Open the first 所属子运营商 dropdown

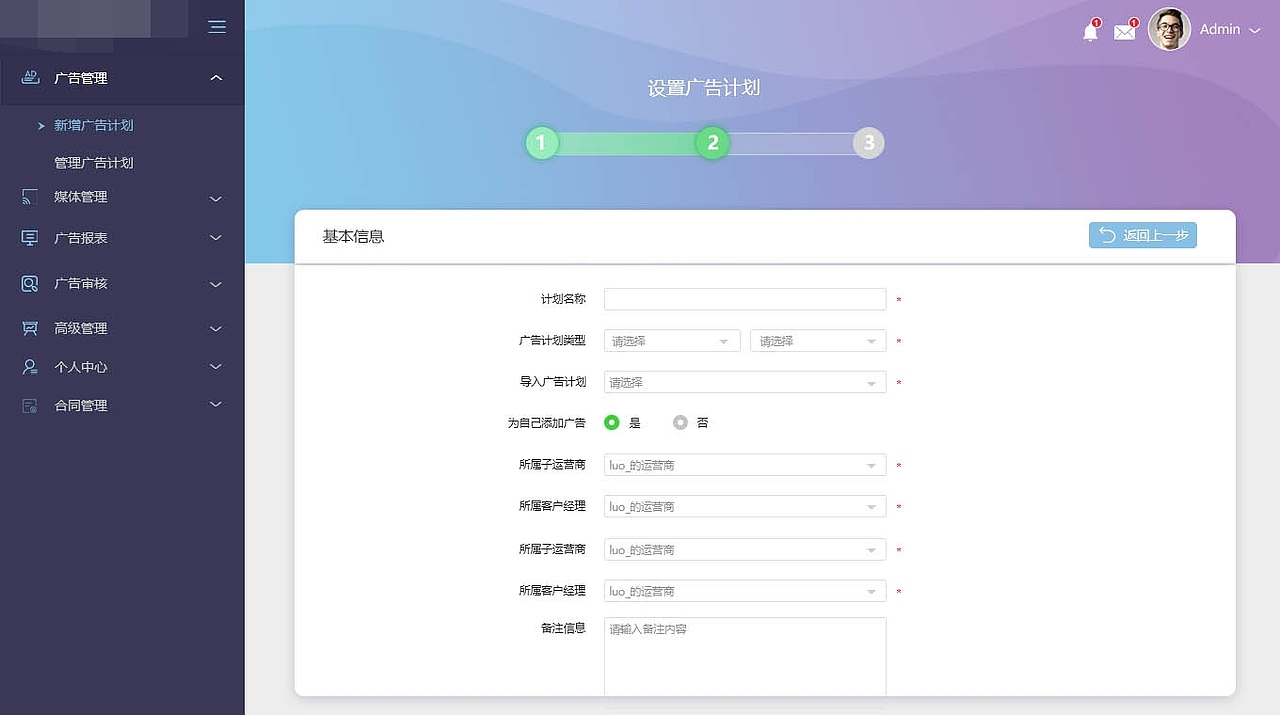coord(745,465)
